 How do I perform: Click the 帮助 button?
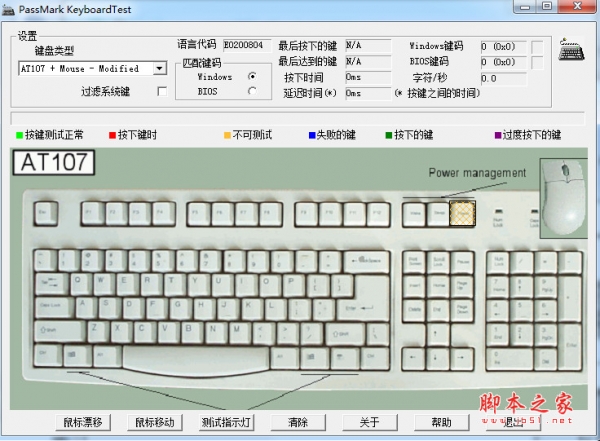pos(442,422)
